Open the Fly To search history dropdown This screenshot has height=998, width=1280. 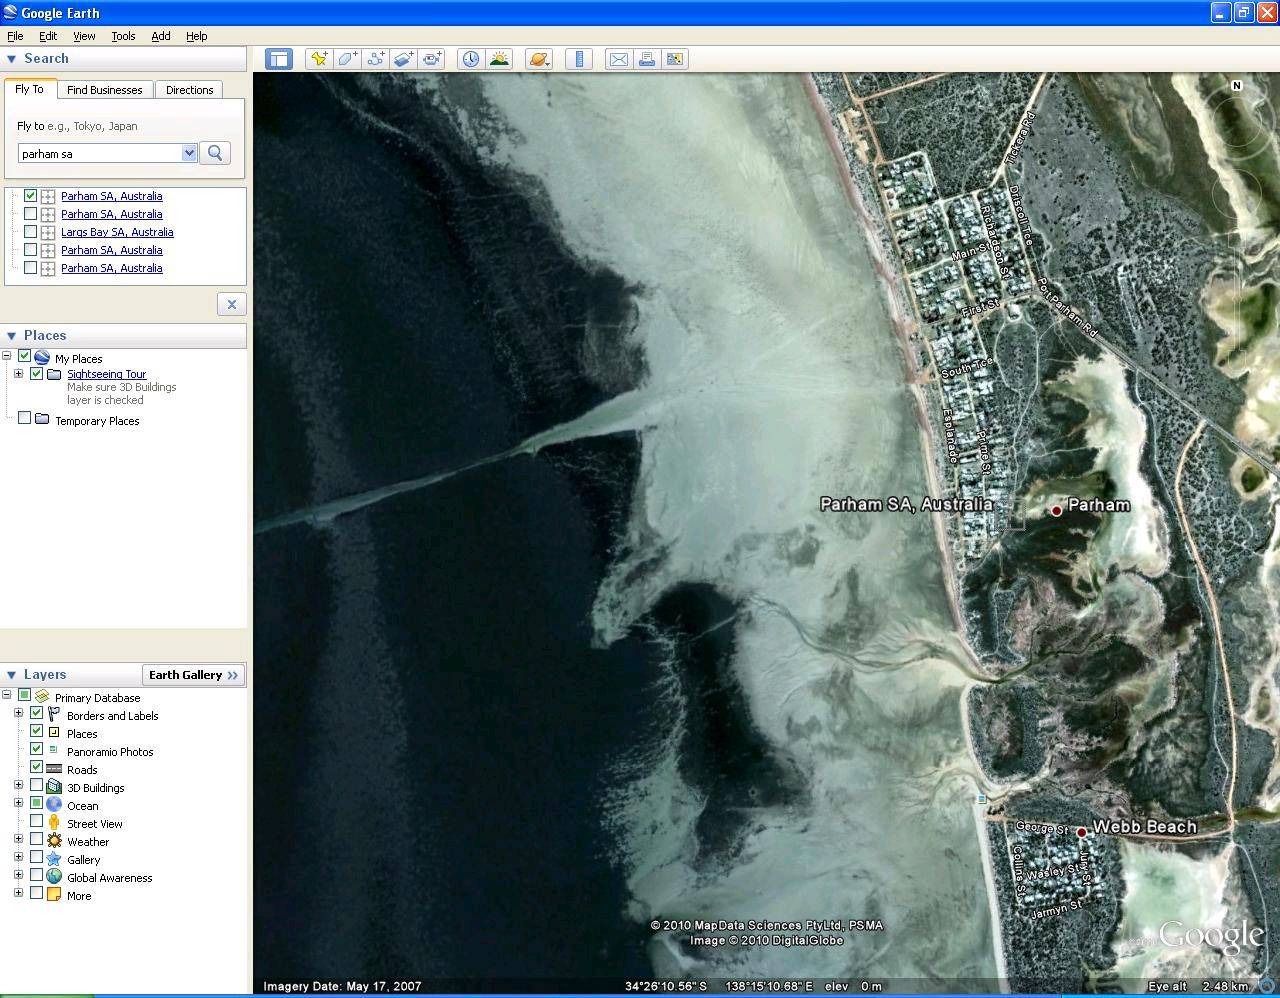coord(189,153)
